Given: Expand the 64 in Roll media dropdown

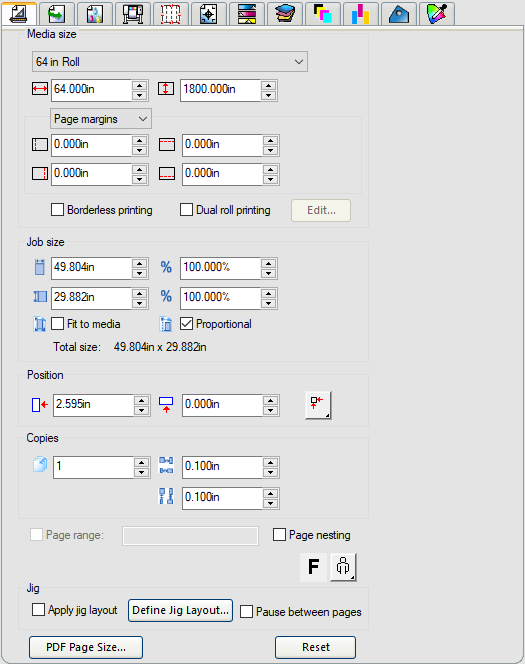Looking at the screenshot, I should click(x=170, y=62).
